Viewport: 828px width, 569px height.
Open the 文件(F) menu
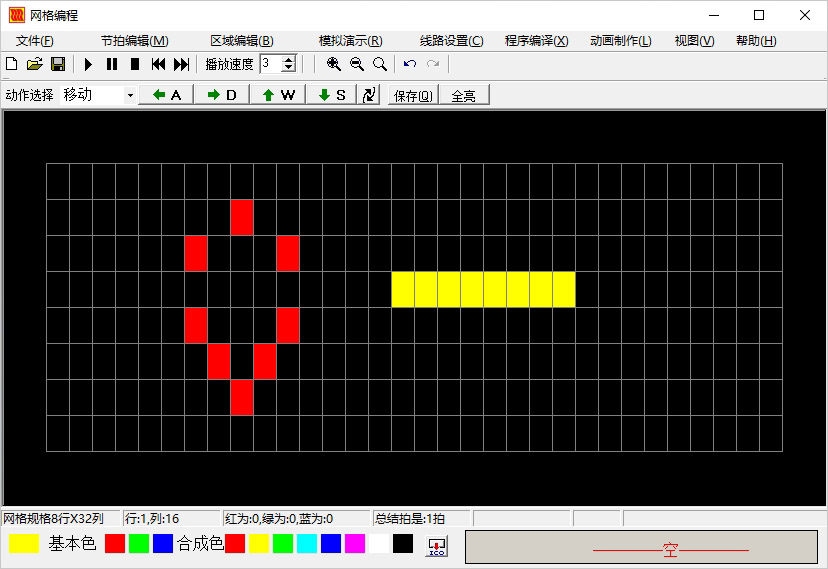tap(35, 41)
